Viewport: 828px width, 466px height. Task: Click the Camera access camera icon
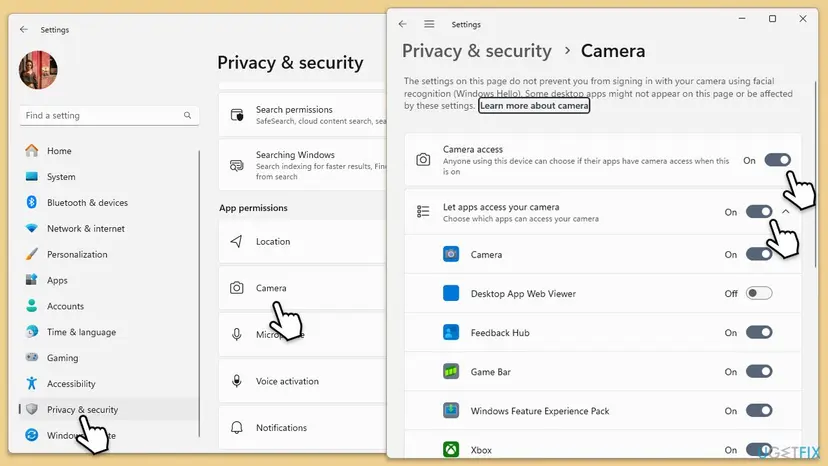(423, 160)
